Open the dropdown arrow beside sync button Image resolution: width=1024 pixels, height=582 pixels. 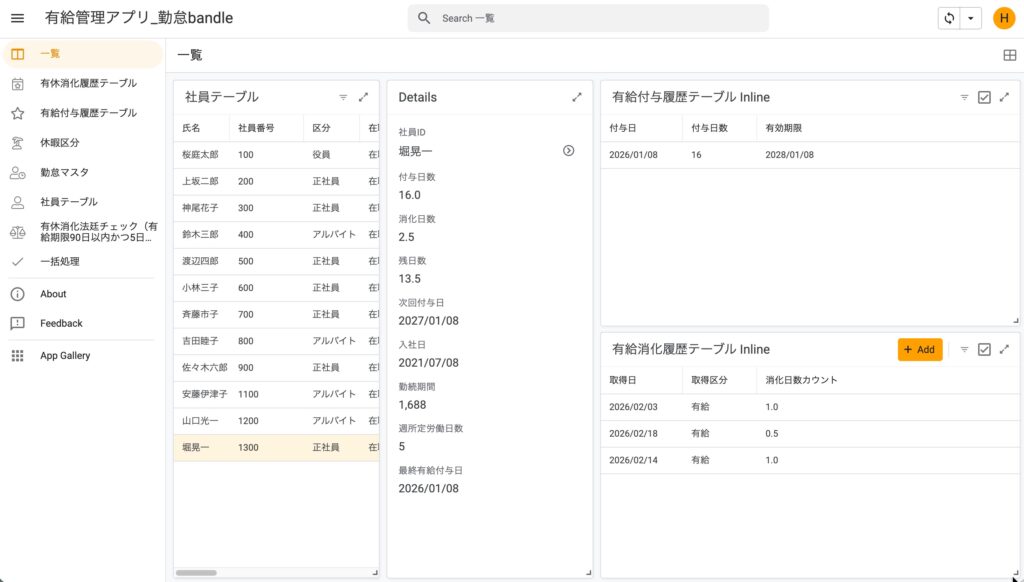(970, 18)
